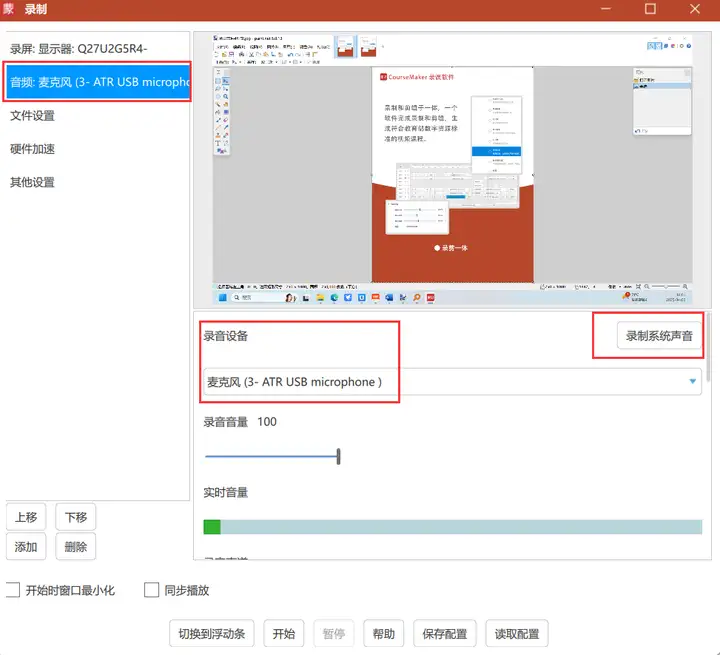The image size is (720, 655).
Task: Click the 暂停 button
Action: click(334, 633)
